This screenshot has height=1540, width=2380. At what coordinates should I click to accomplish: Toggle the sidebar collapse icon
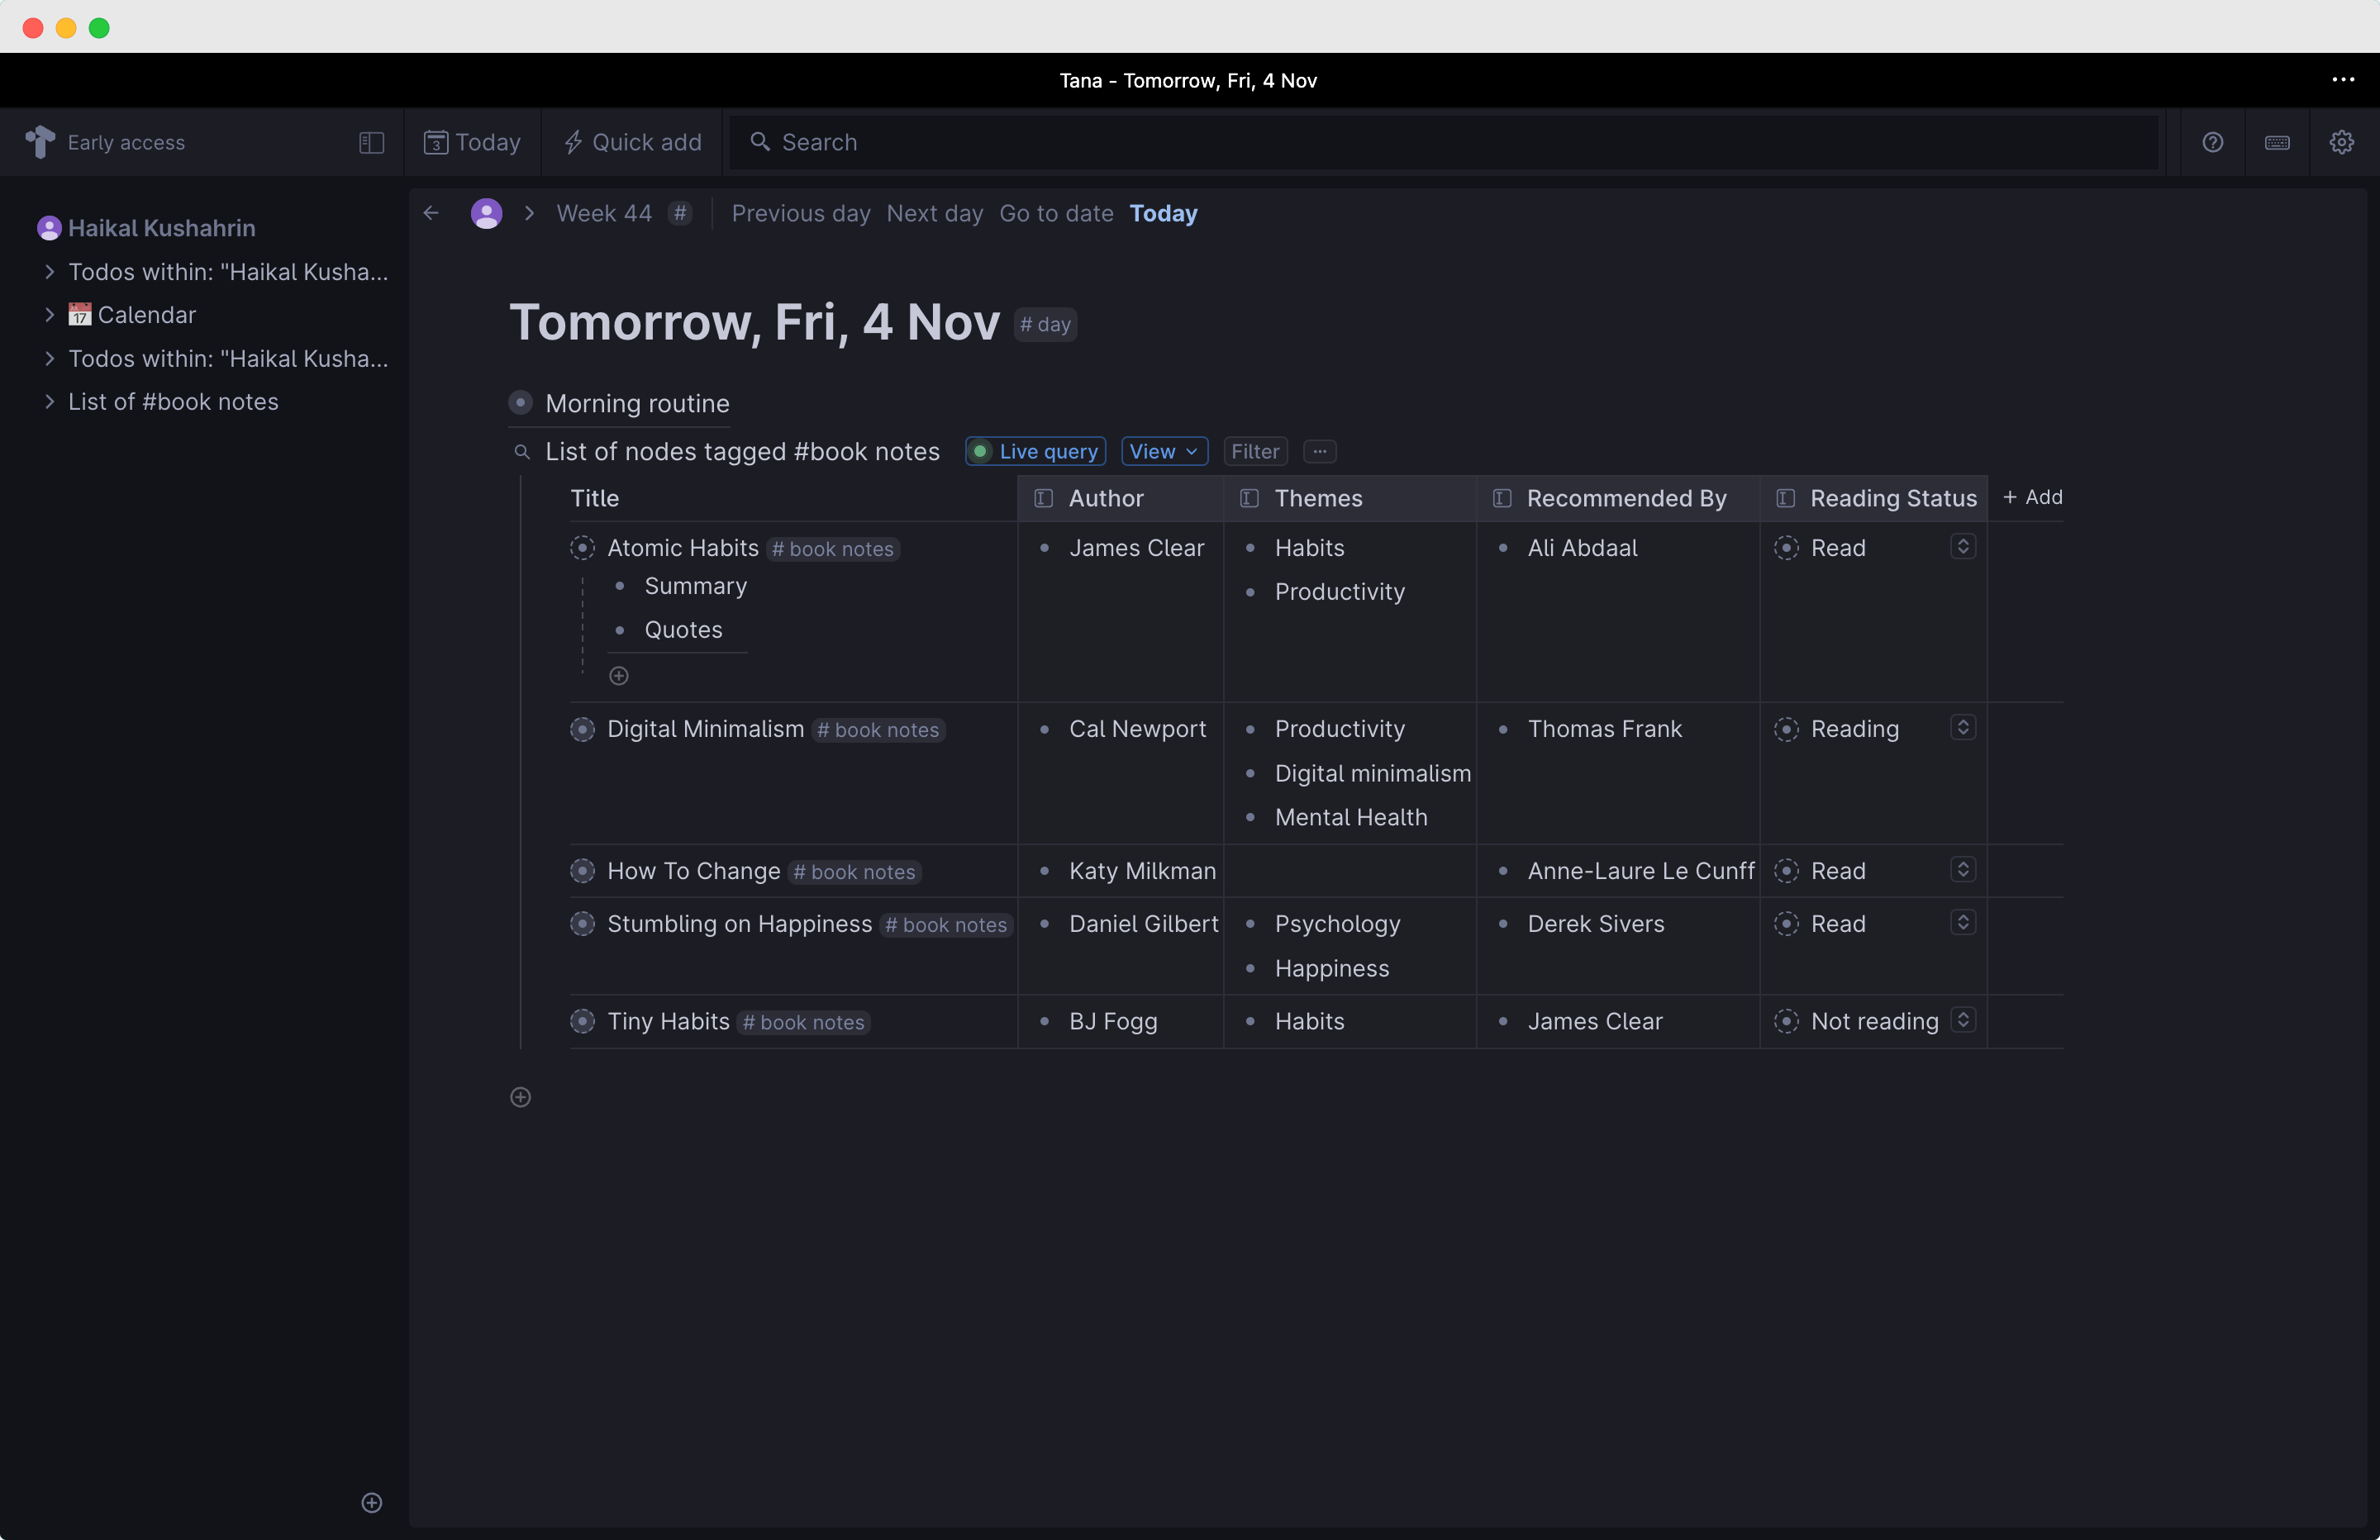pos(370,142)
